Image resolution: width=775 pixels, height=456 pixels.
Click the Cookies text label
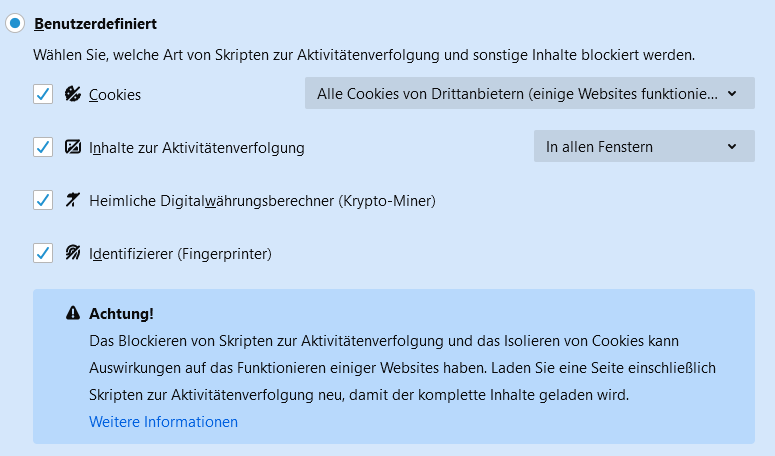pos(115,94)
